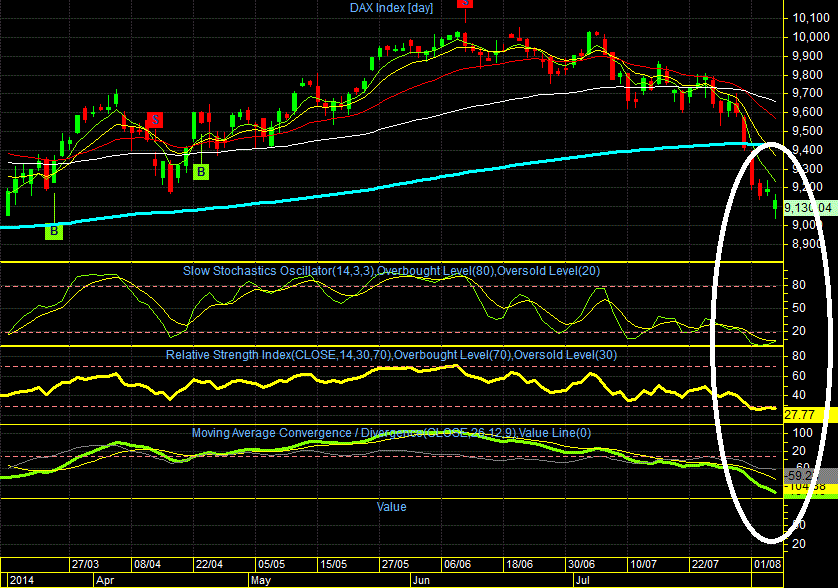The width and height of the screenshot is (838, 588).
Task: Click the Jul month label on timeline
Action: point(583,581)
